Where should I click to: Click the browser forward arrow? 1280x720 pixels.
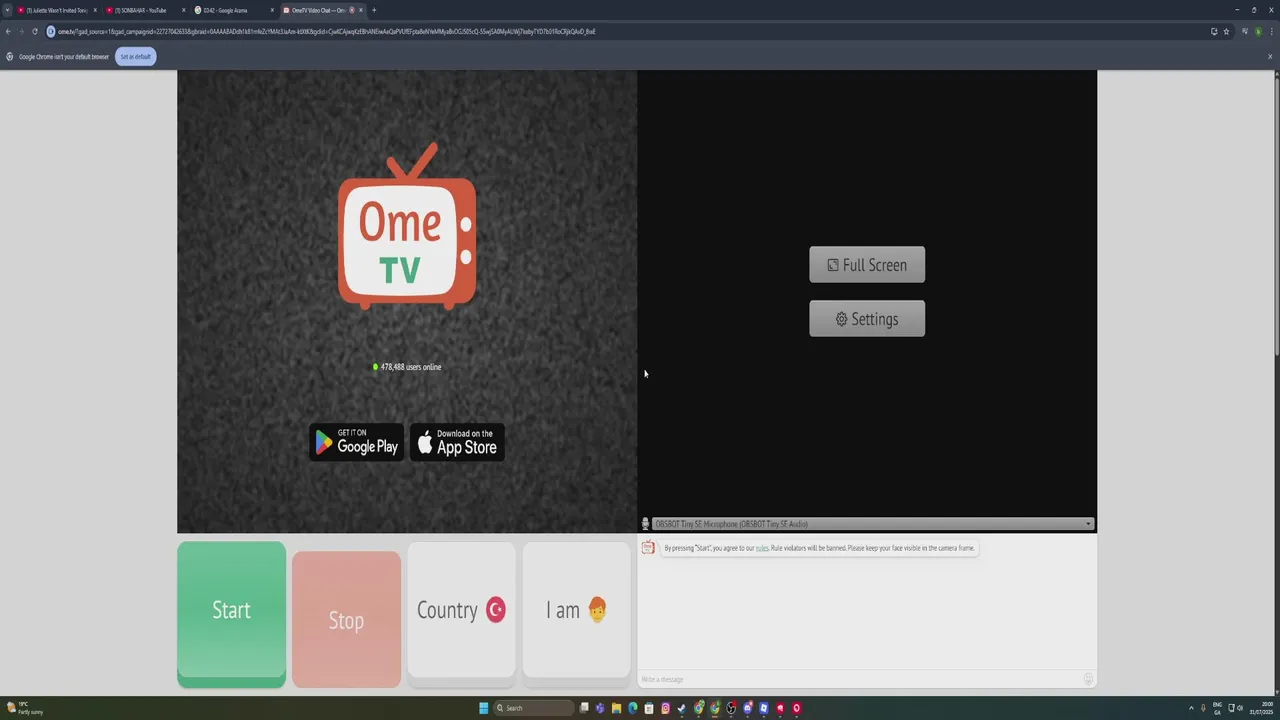(x=21, y=31)
